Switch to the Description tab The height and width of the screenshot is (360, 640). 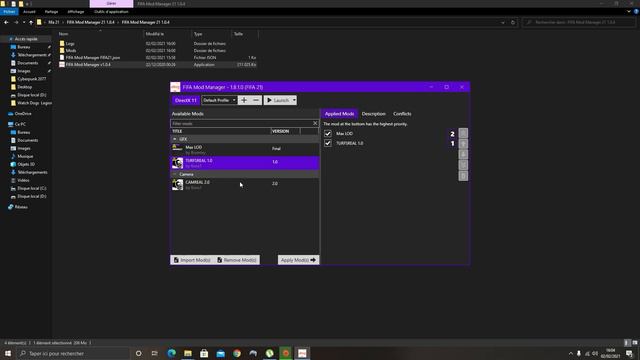coord(373,114)
